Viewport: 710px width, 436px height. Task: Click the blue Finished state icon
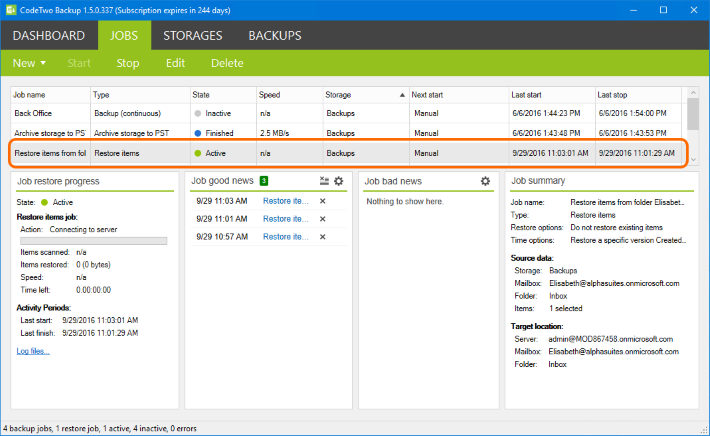(x=197, y=133)
